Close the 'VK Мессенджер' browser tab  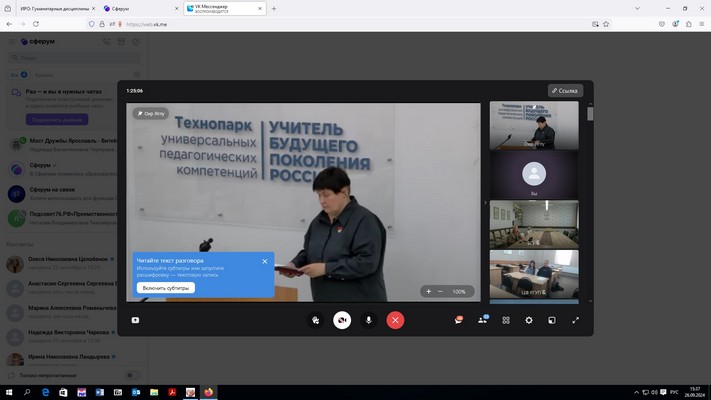(260, 9)
